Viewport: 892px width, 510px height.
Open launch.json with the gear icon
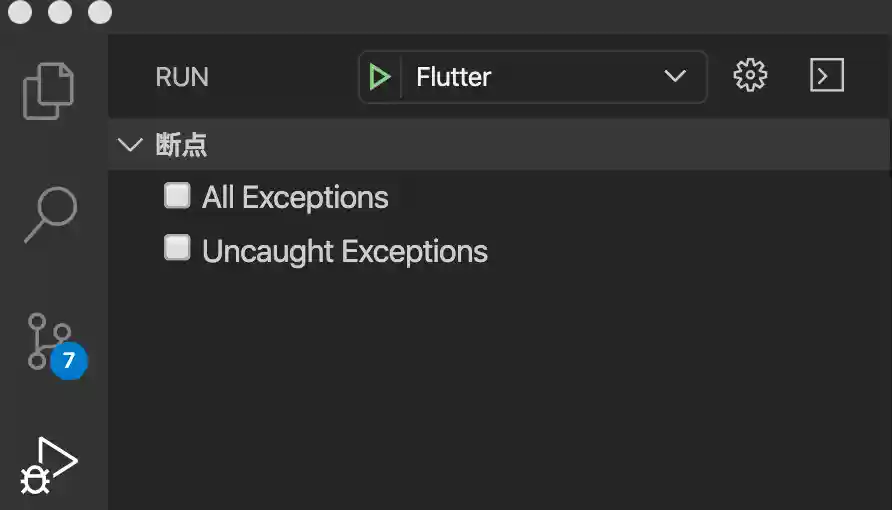click(x=750, y=76)
